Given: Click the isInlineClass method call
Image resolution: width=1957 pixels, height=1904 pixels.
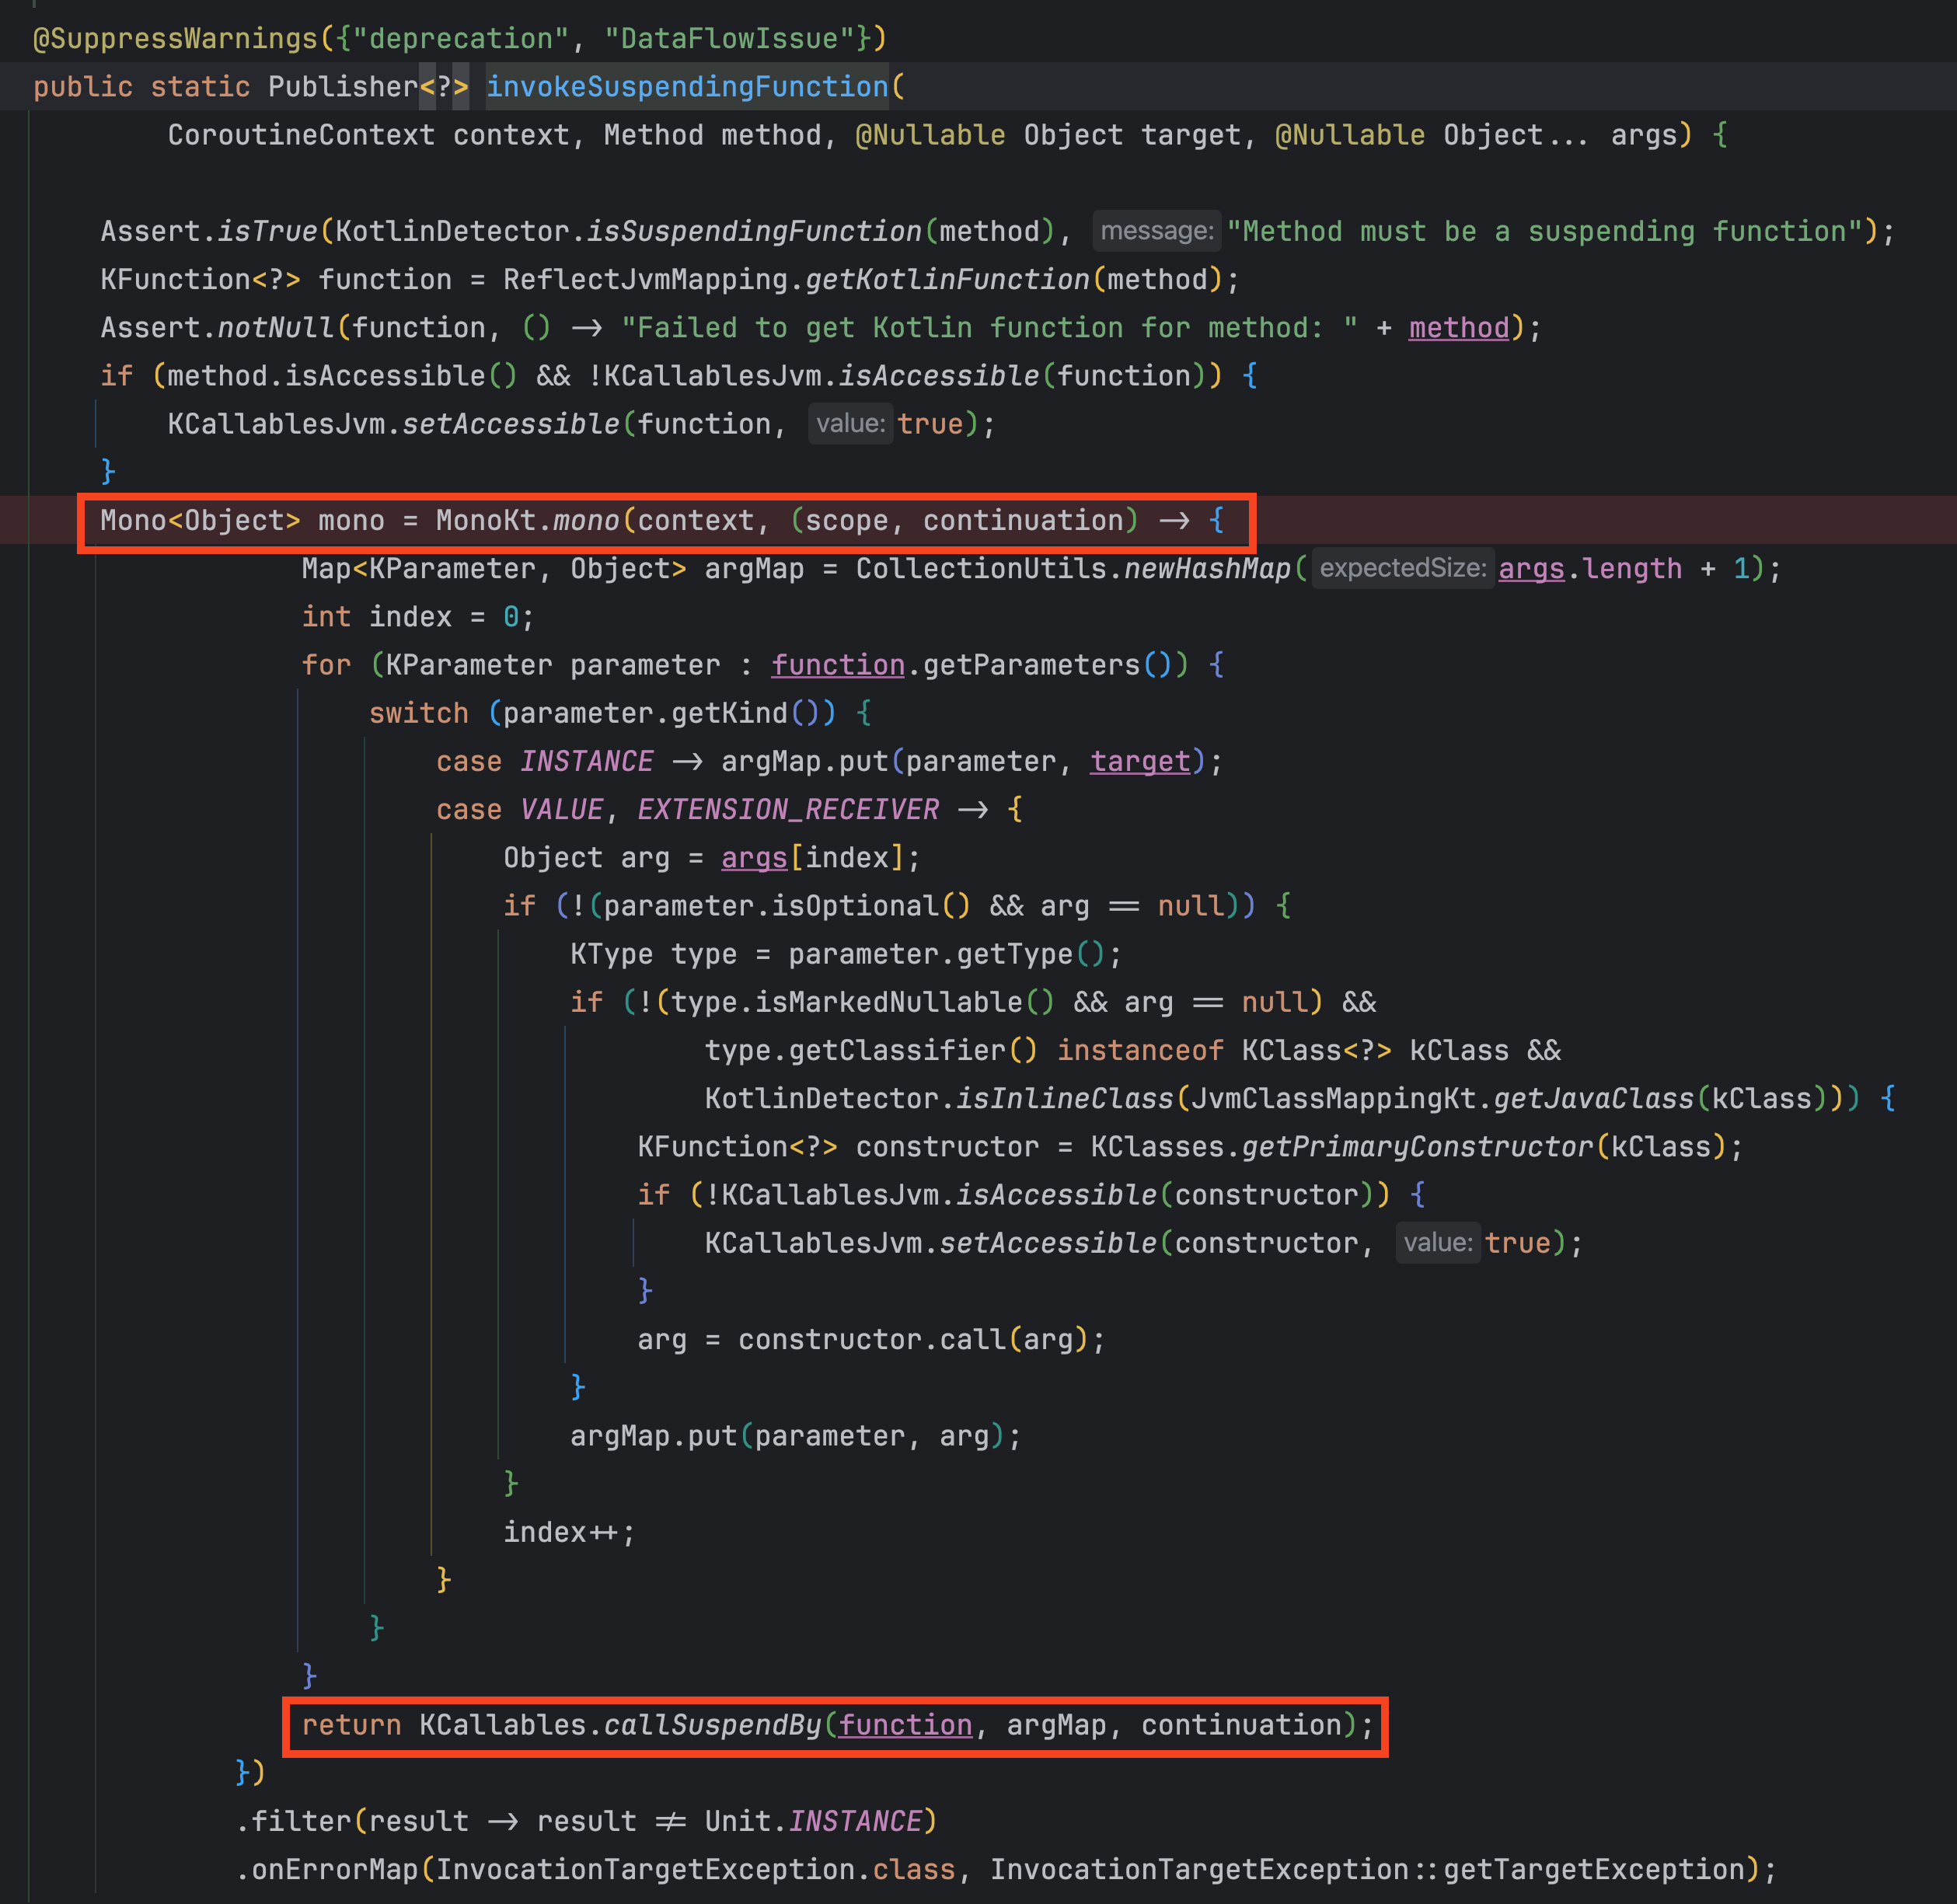Looking at the screenshot, I should click(1064, 1099).
